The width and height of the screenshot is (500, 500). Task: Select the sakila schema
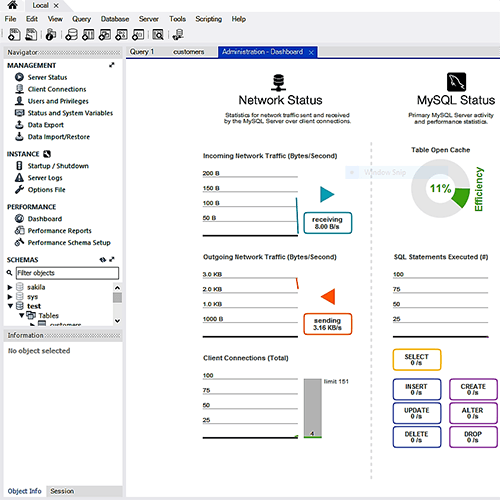coord(36,287)
